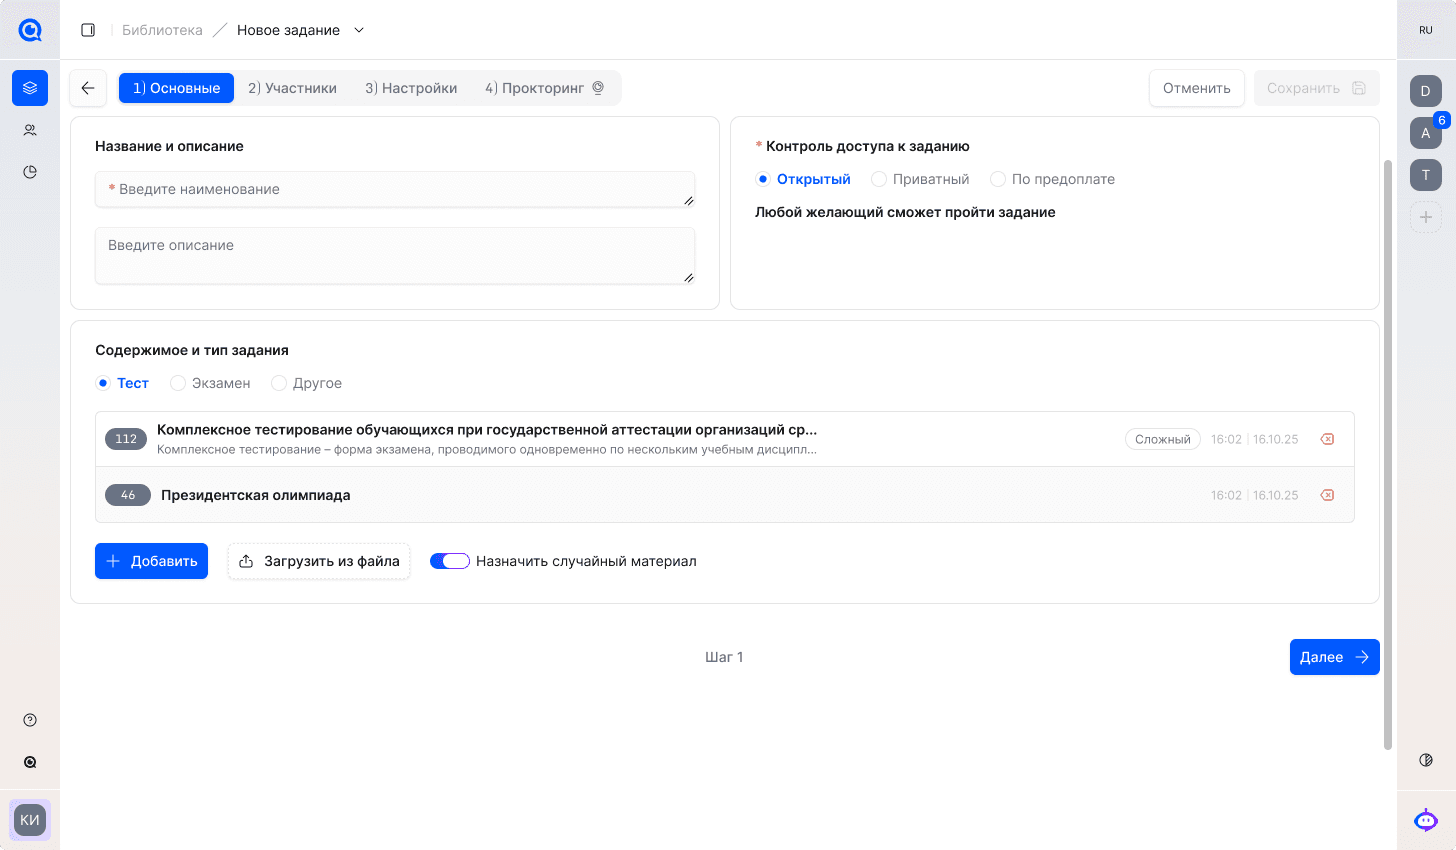The height and width of the screenshot is (850, 1456).
Task: Open the library layers icon in the sidebar
Action: pos(30,88)
